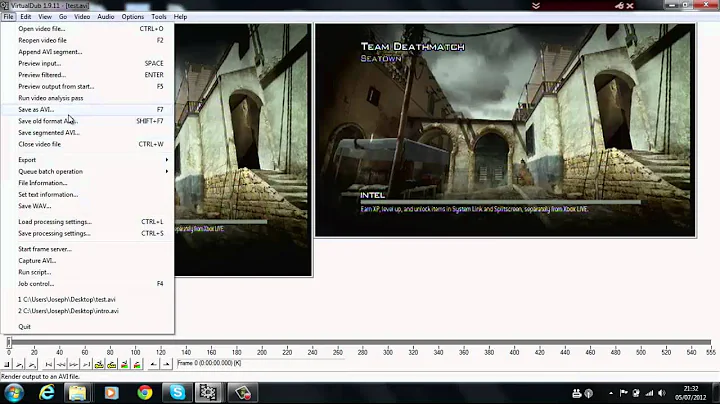
Task: Click the wrench icon in the title bar overlay
Action: click(619, 6)
